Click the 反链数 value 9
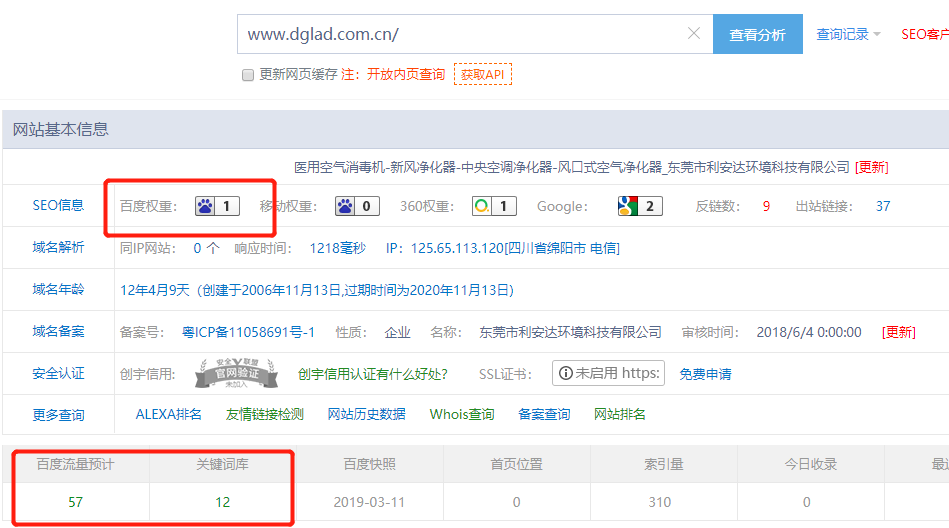Image resolution: width=949 pixels, height=528 pixels. 766,206
